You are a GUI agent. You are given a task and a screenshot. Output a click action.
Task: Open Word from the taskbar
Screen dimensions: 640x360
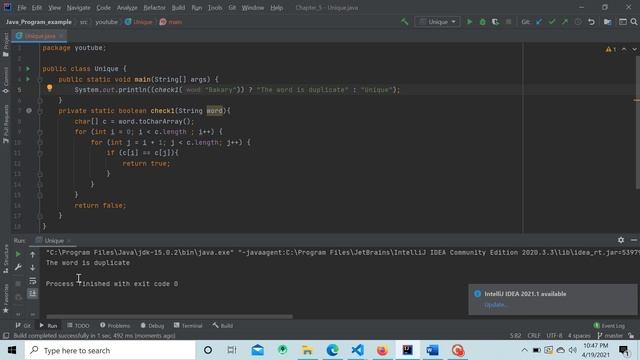[432, 350]
